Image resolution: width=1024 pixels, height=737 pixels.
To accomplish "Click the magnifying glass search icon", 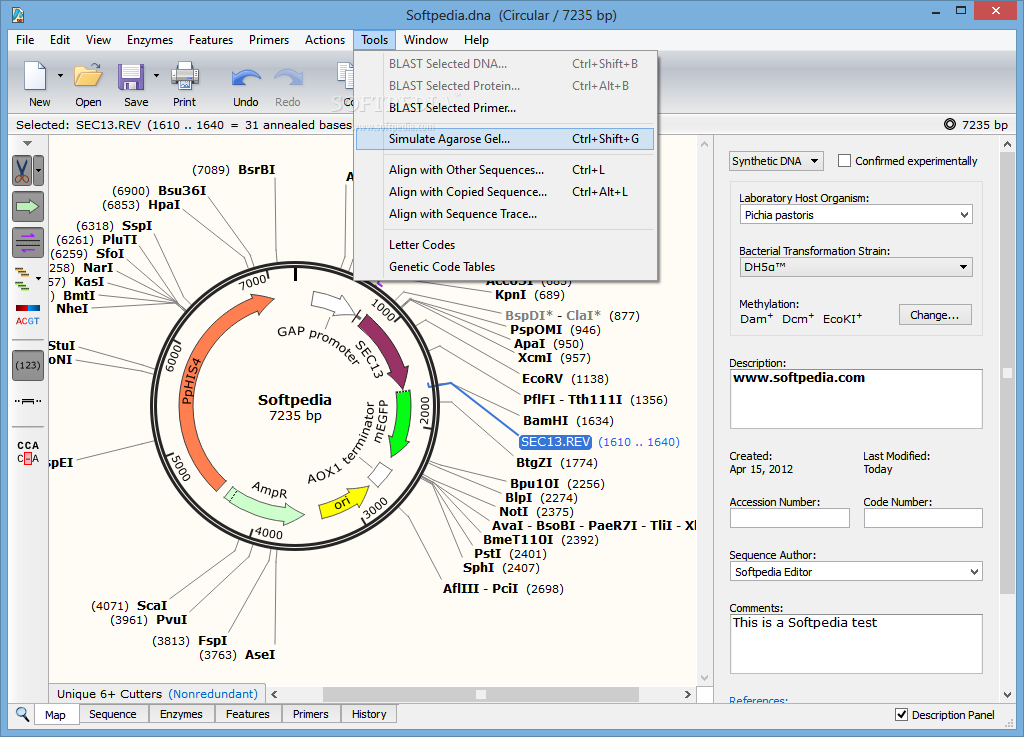I will pyautogui.click(x=22, y=713).
